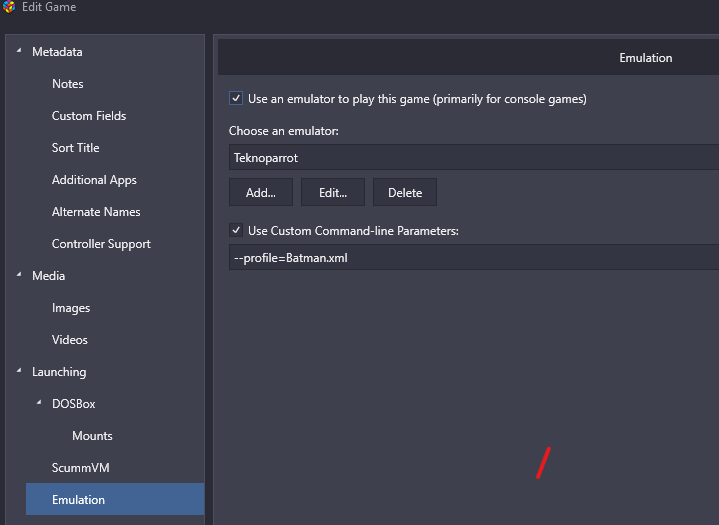719x525 pixels.
Task: Go to Sort Title page
Action: (76, 148)
